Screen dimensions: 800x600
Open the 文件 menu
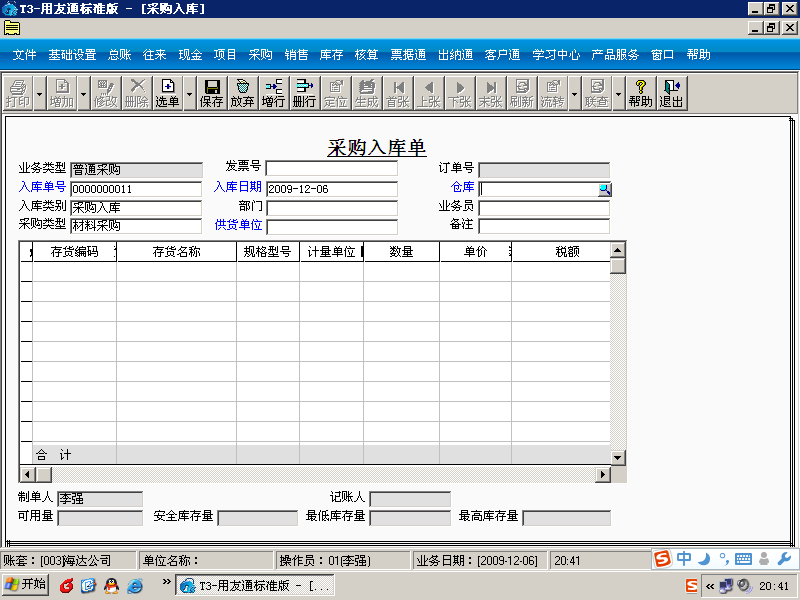point(24,55)
